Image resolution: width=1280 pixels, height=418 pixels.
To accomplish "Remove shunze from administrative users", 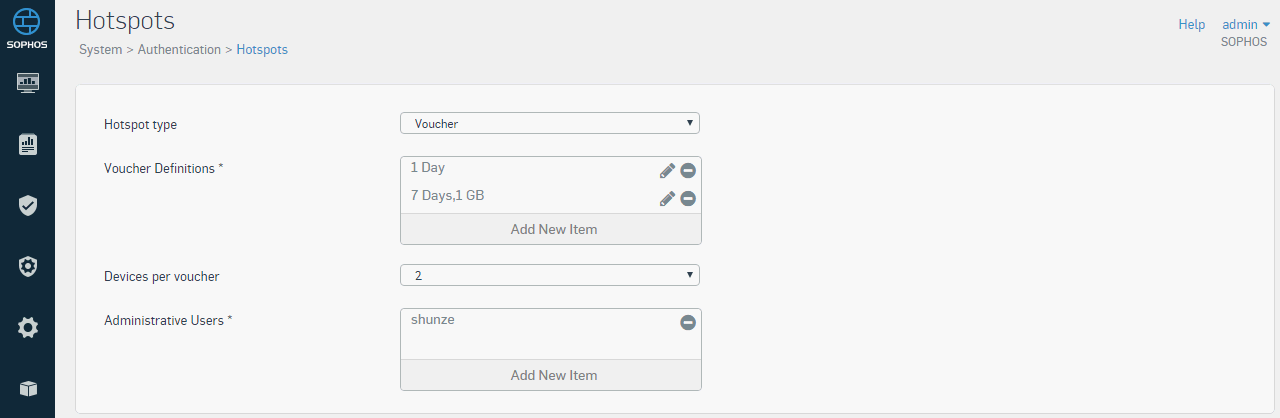I will pyautogui.click(x=688, y=322).
